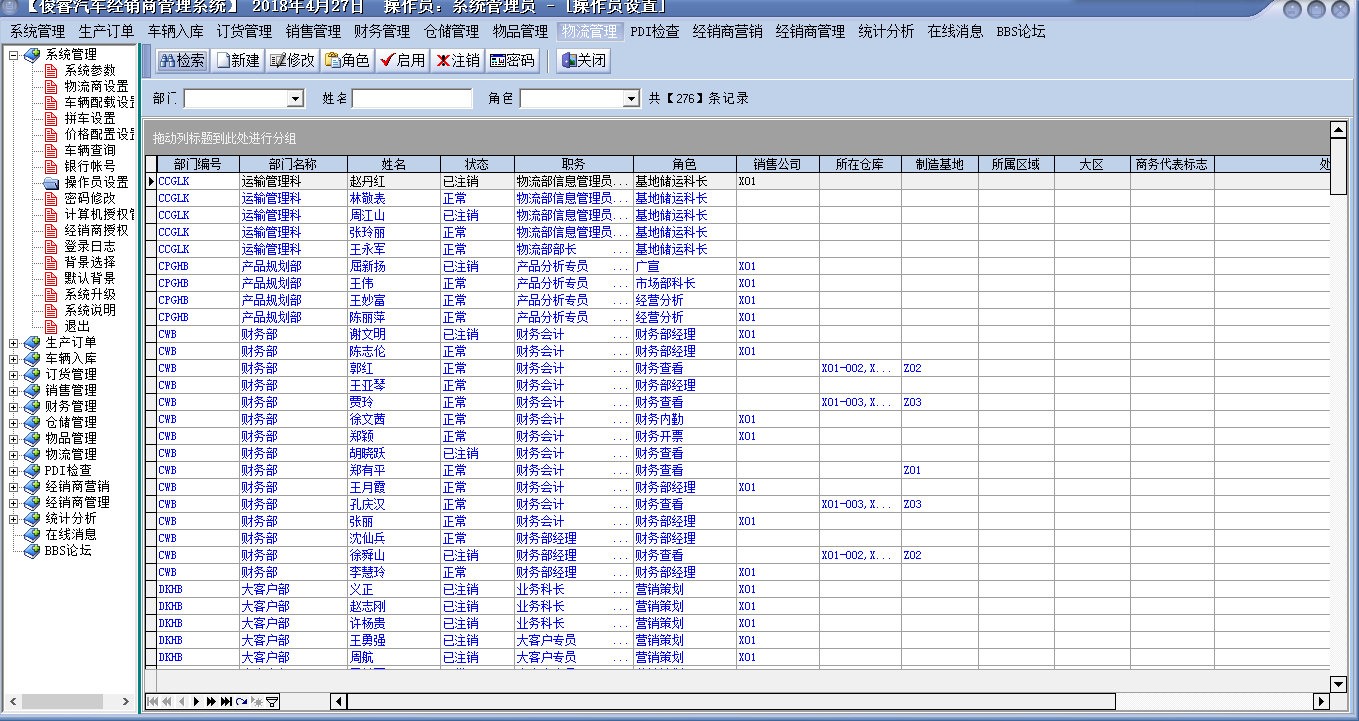Open 经销商授权 in the tree

coord(96,230)
